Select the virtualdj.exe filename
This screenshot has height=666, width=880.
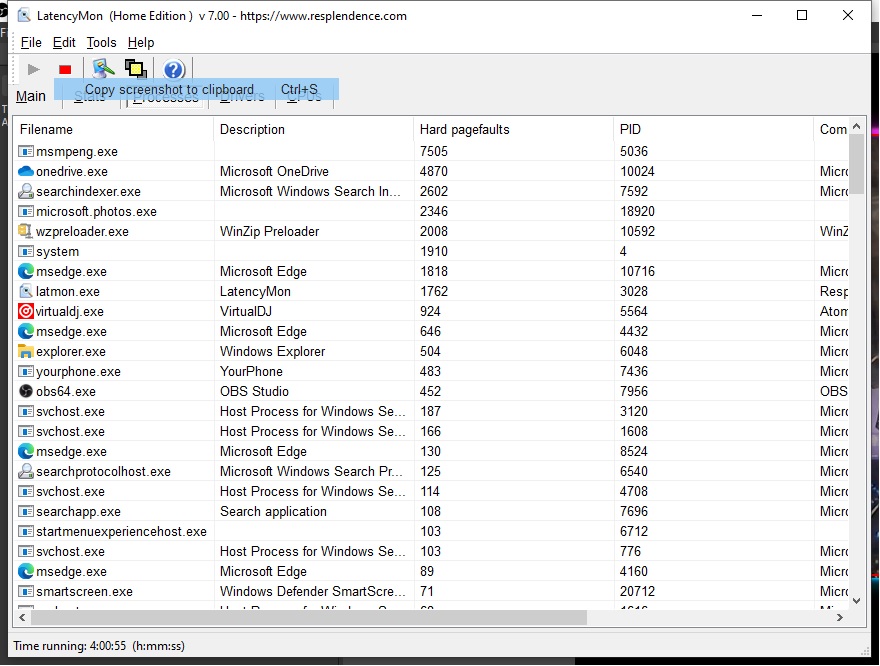pos(70,311)
